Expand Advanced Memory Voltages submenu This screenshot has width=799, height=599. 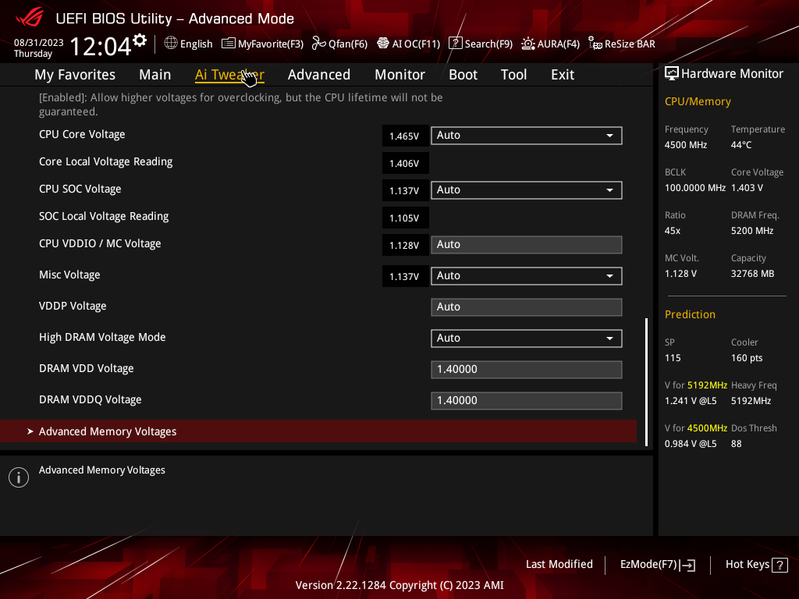point(318,431)
